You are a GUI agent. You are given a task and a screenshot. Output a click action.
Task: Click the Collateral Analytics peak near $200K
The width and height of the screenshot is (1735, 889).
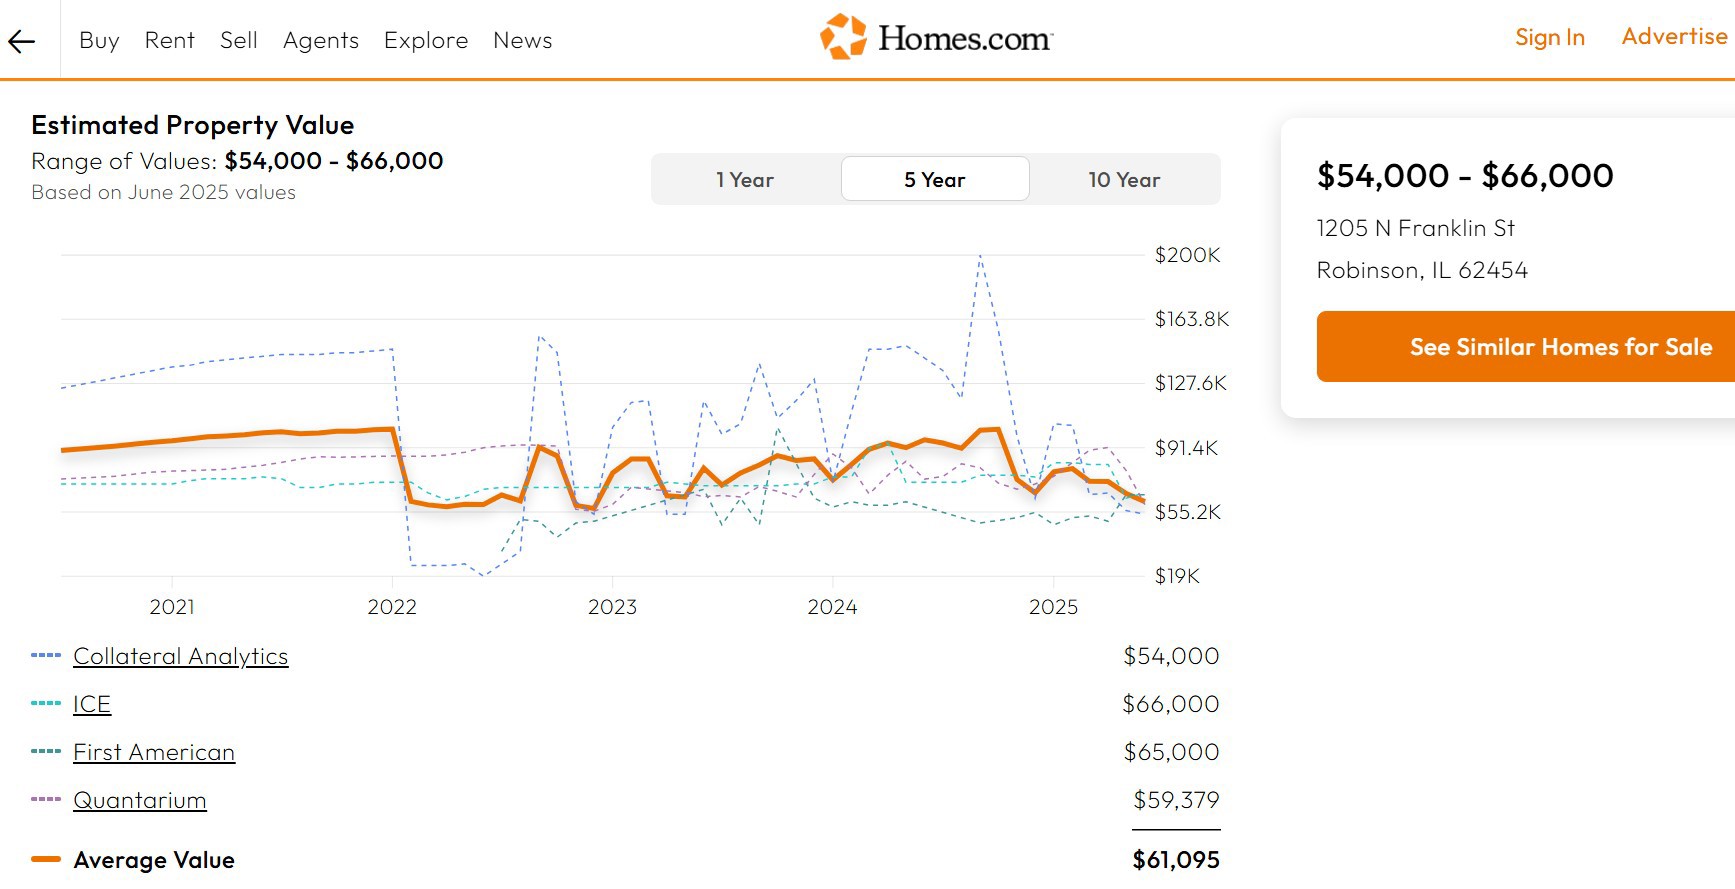click(980, 257)
